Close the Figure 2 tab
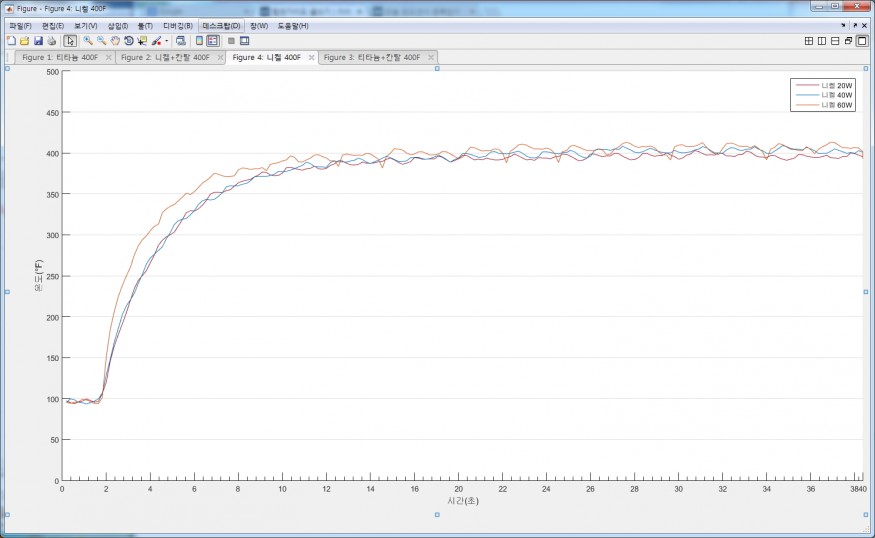 pos(220,57)
